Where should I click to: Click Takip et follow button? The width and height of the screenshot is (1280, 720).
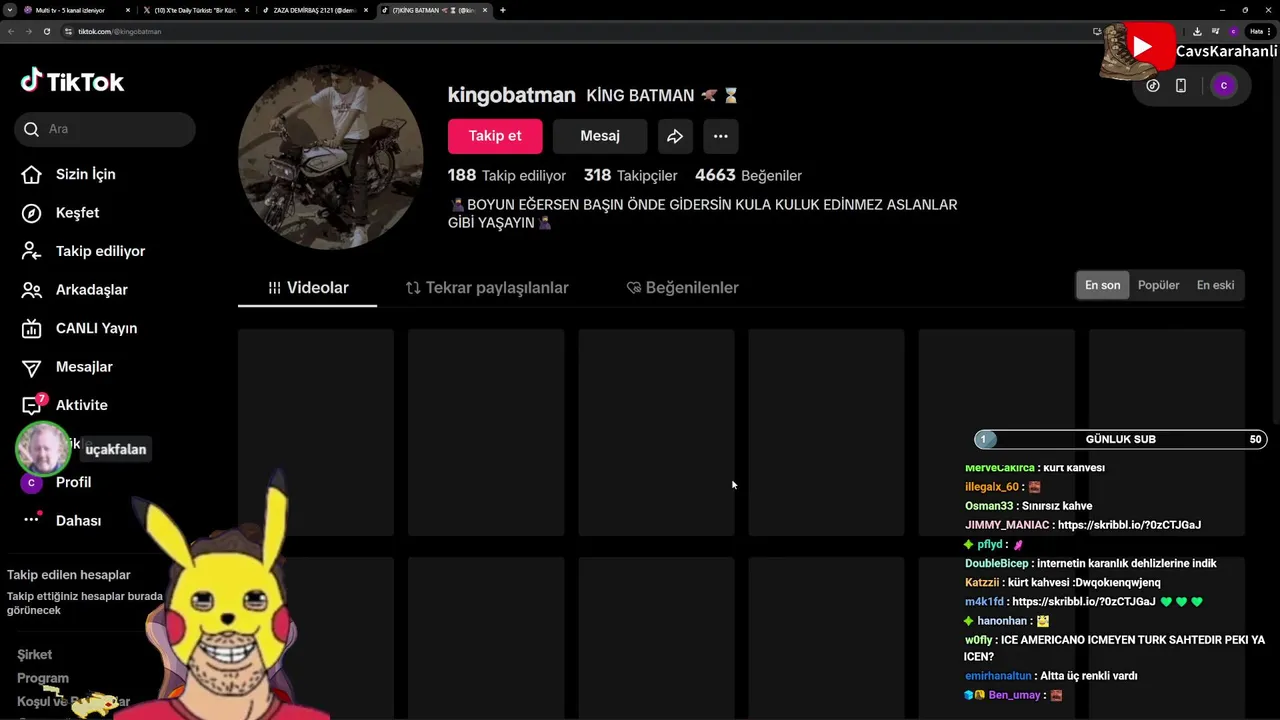pyautogui.click(x=495, y=136)
